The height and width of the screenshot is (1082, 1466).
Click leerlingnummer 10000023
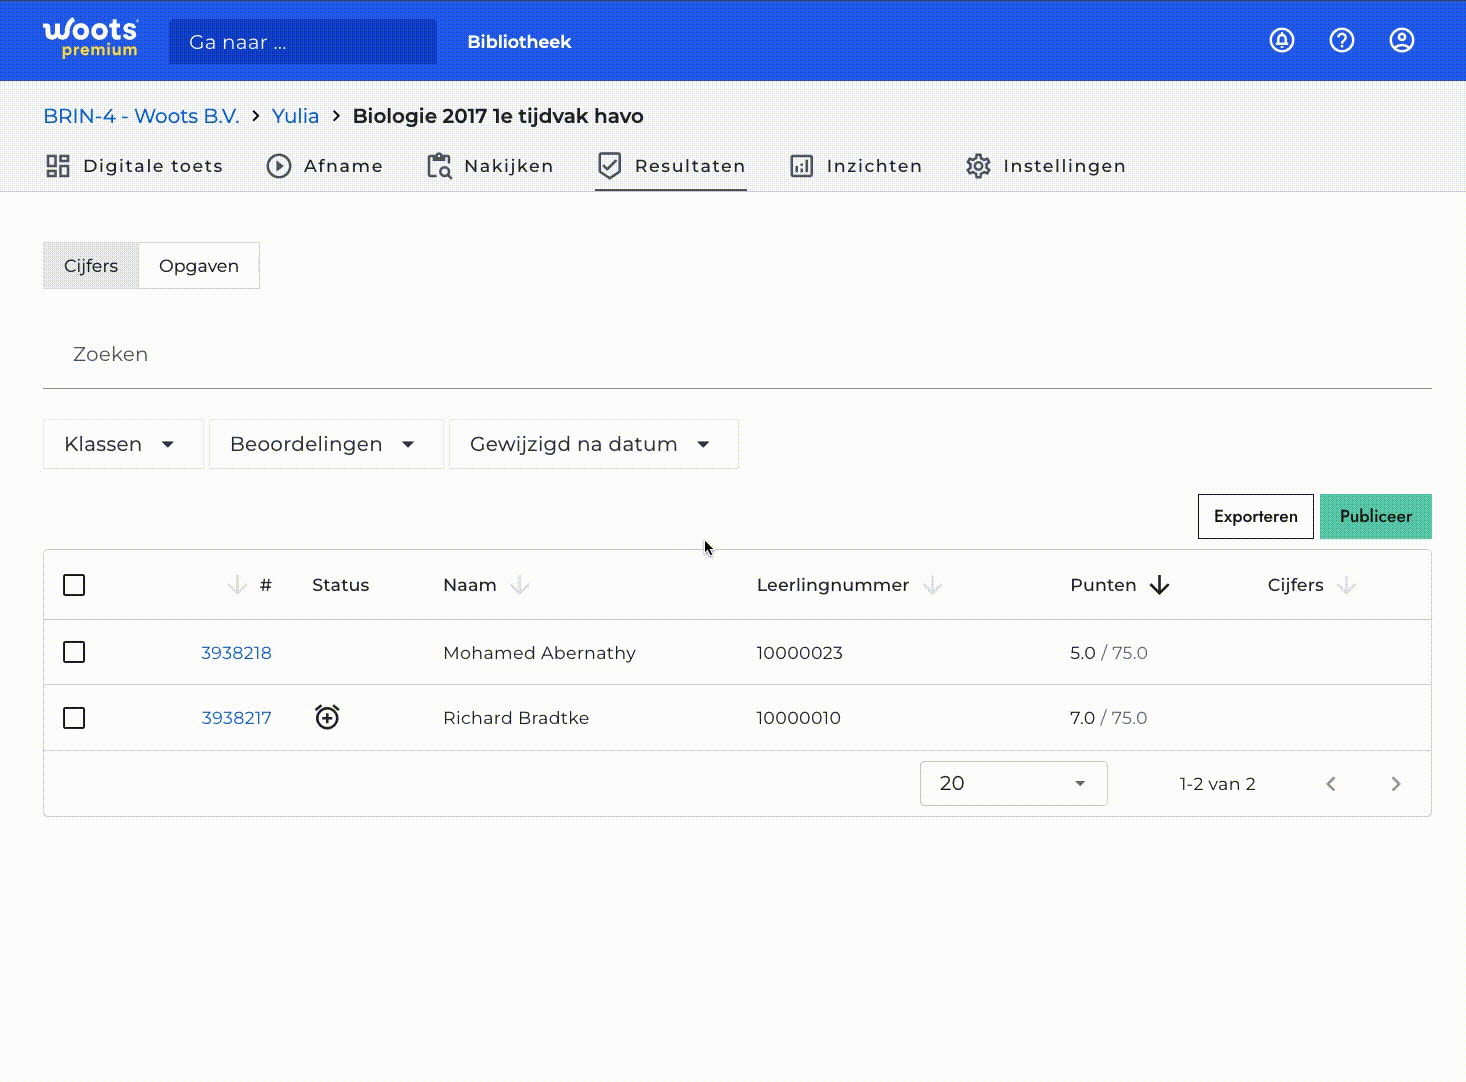pos(799,653)
